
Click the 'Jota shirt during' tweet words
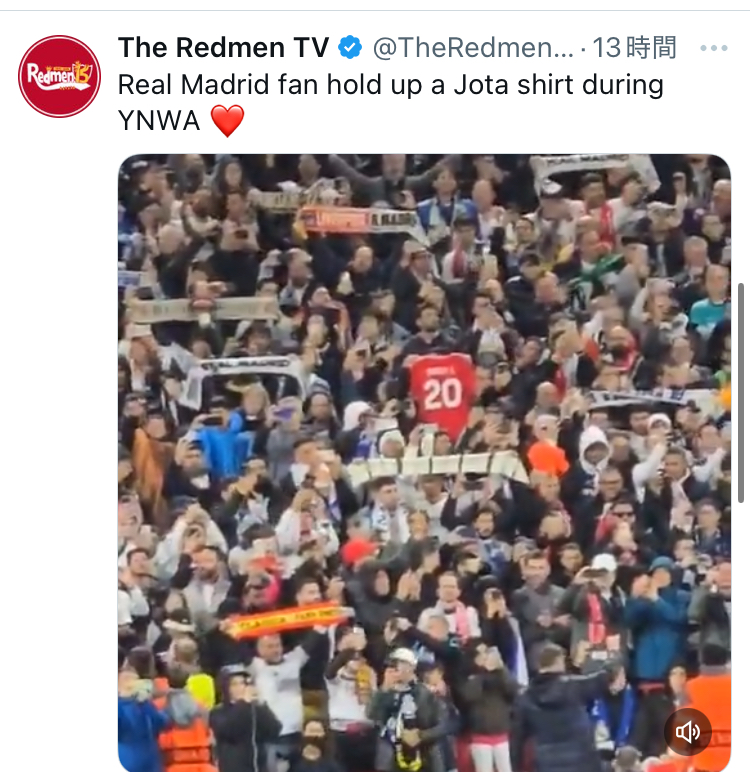pyautogui.click(x=558, y=84)
